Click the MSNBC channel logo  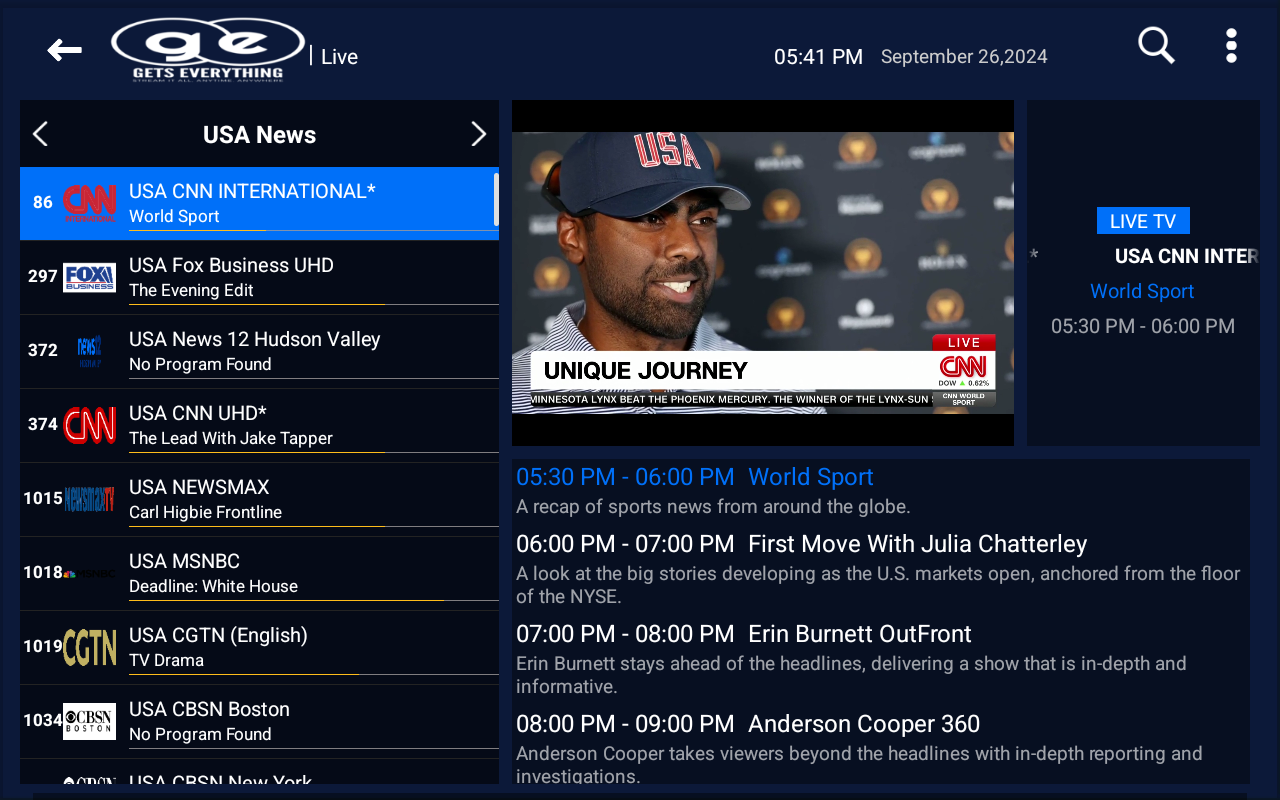coord(89,573)
